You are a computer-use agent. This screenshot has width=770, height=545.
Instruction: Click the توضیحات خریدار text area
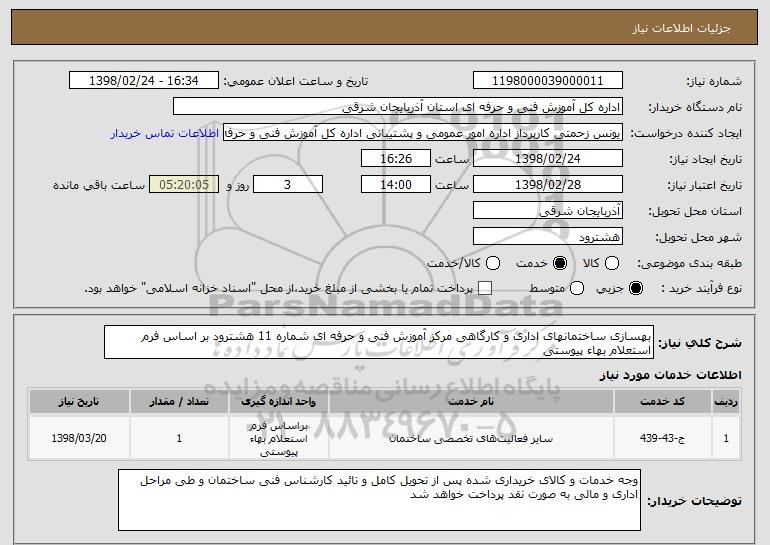[379, 500]
